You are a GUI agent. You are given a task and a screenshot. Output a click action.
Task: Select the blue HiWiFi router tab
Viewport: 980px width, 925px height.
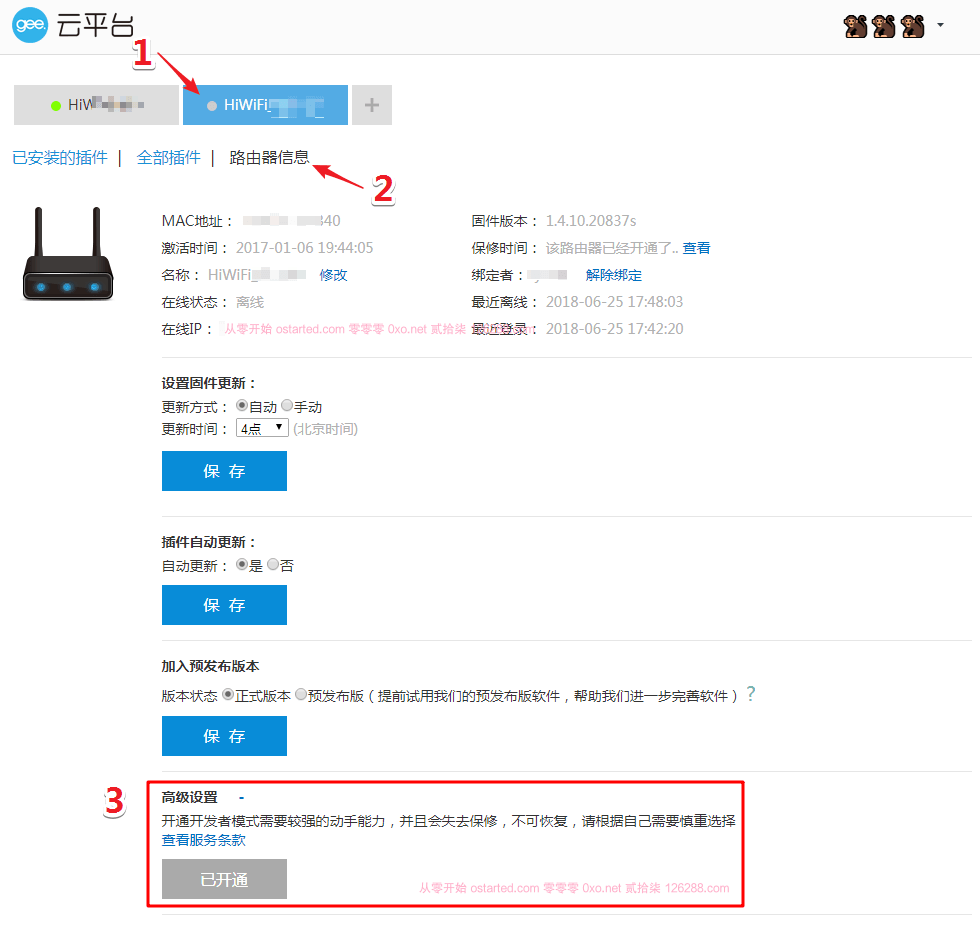(265, 105)
